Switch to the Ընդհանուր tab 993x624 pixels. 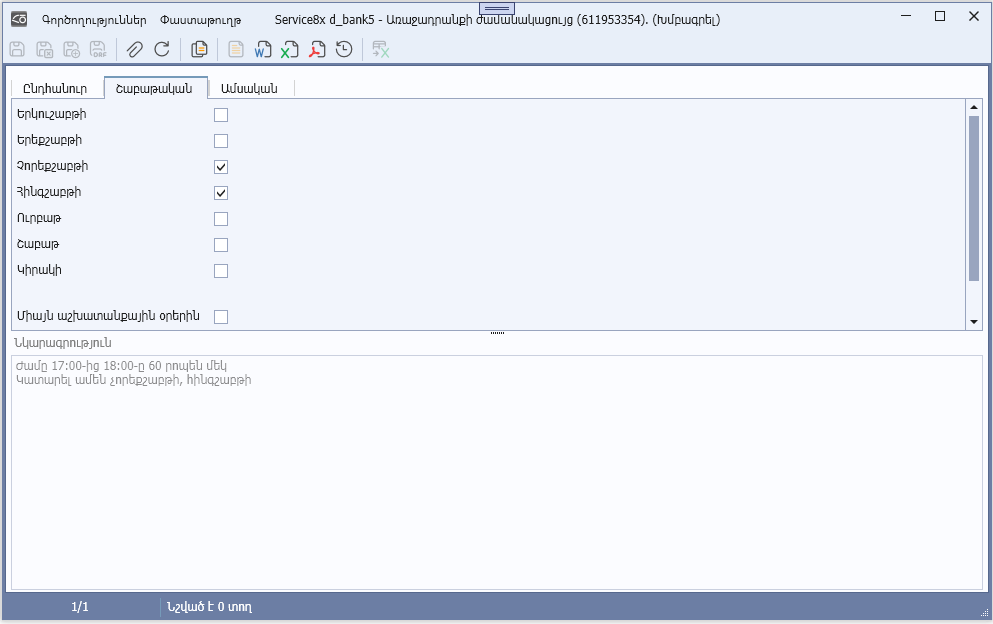point(55,88)
